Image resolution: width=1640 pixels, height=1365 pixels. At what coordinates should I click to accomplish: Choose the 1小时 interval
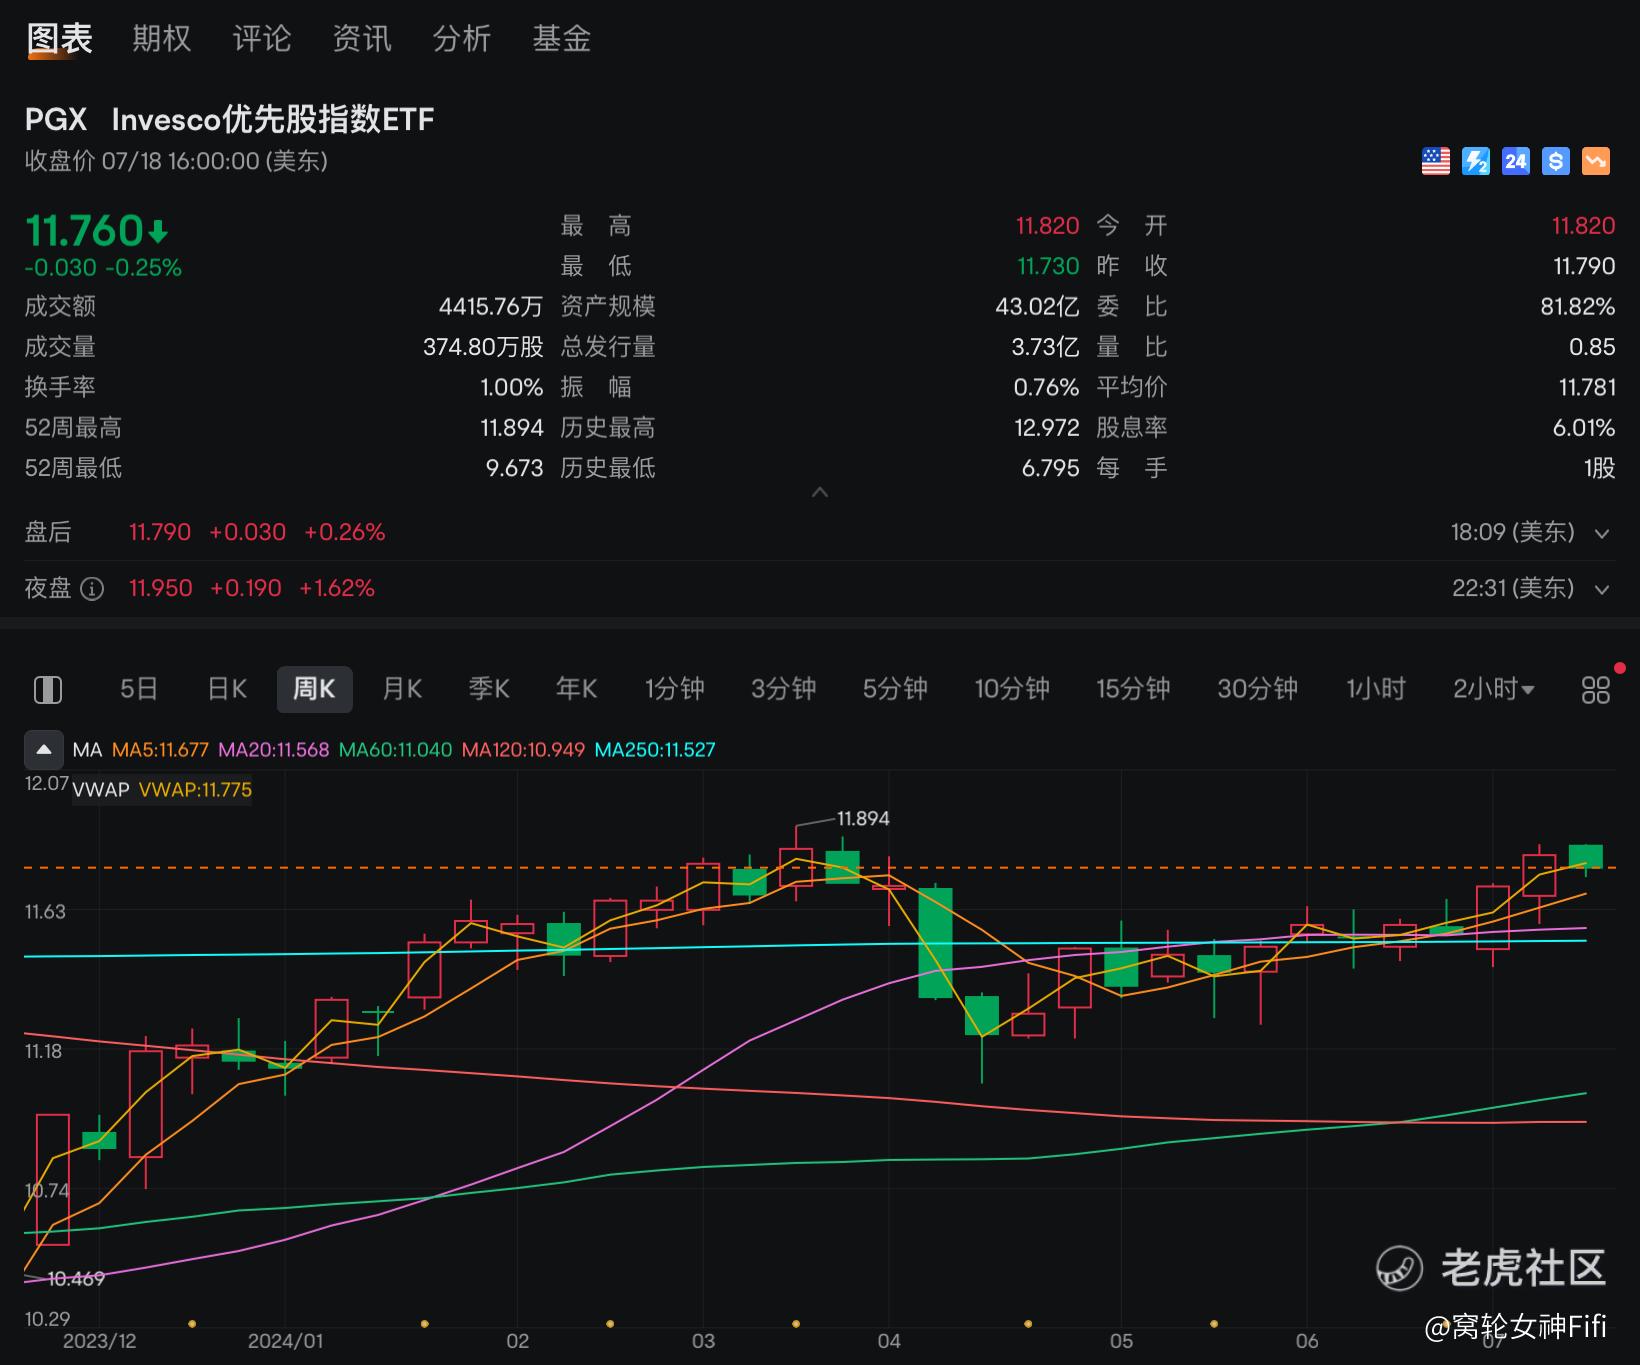[1376, 689]
